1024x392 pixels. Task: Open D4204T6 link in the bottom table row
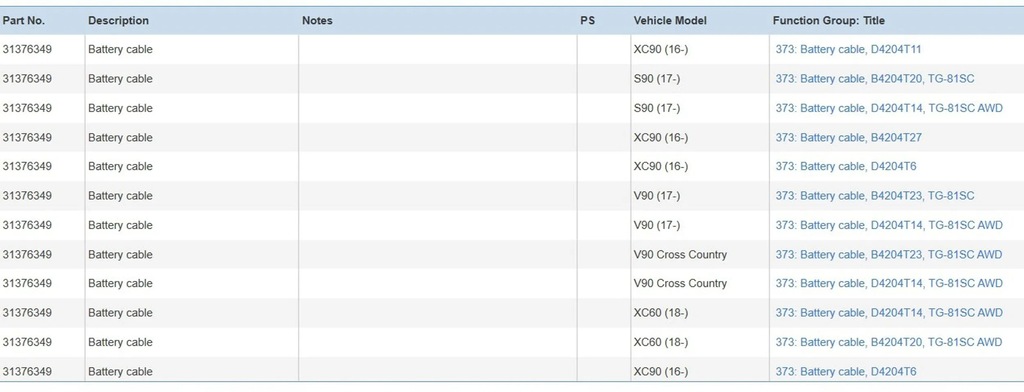tap(846, 372)
